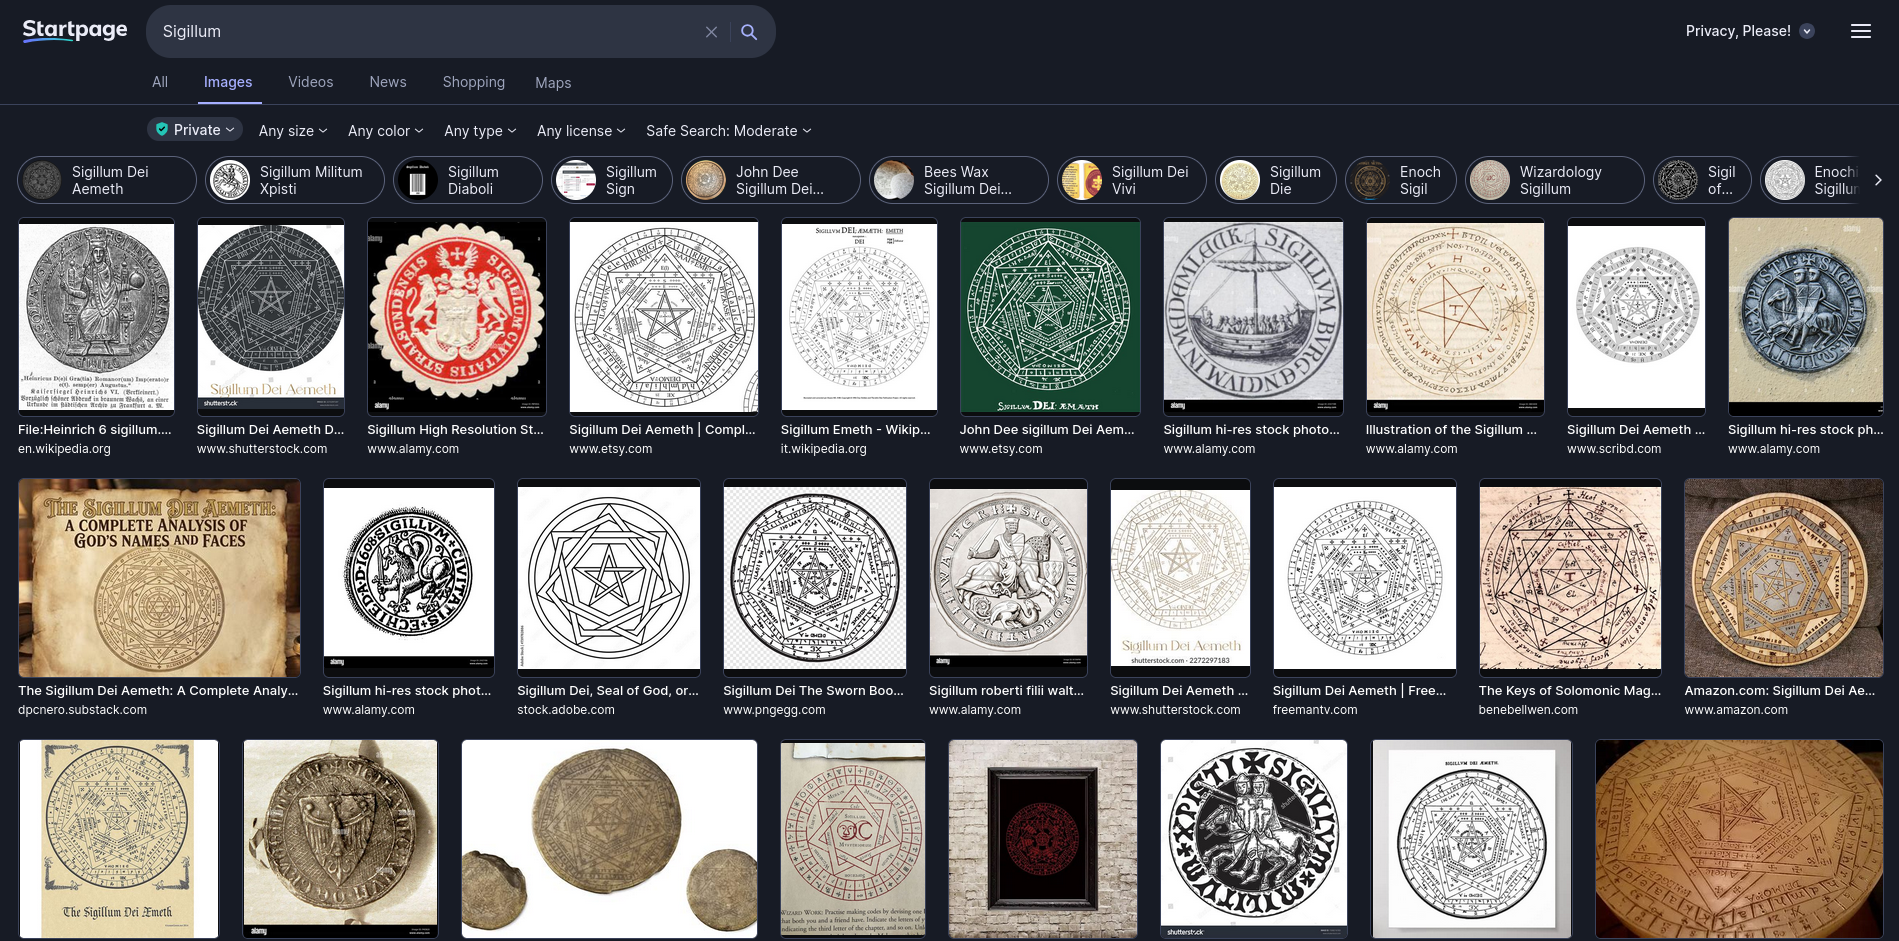This screenshot has width=1899, height=941.
Task: Select the Sigillum Dei Aemeth suggestion chip
Action: click(107, 180)
